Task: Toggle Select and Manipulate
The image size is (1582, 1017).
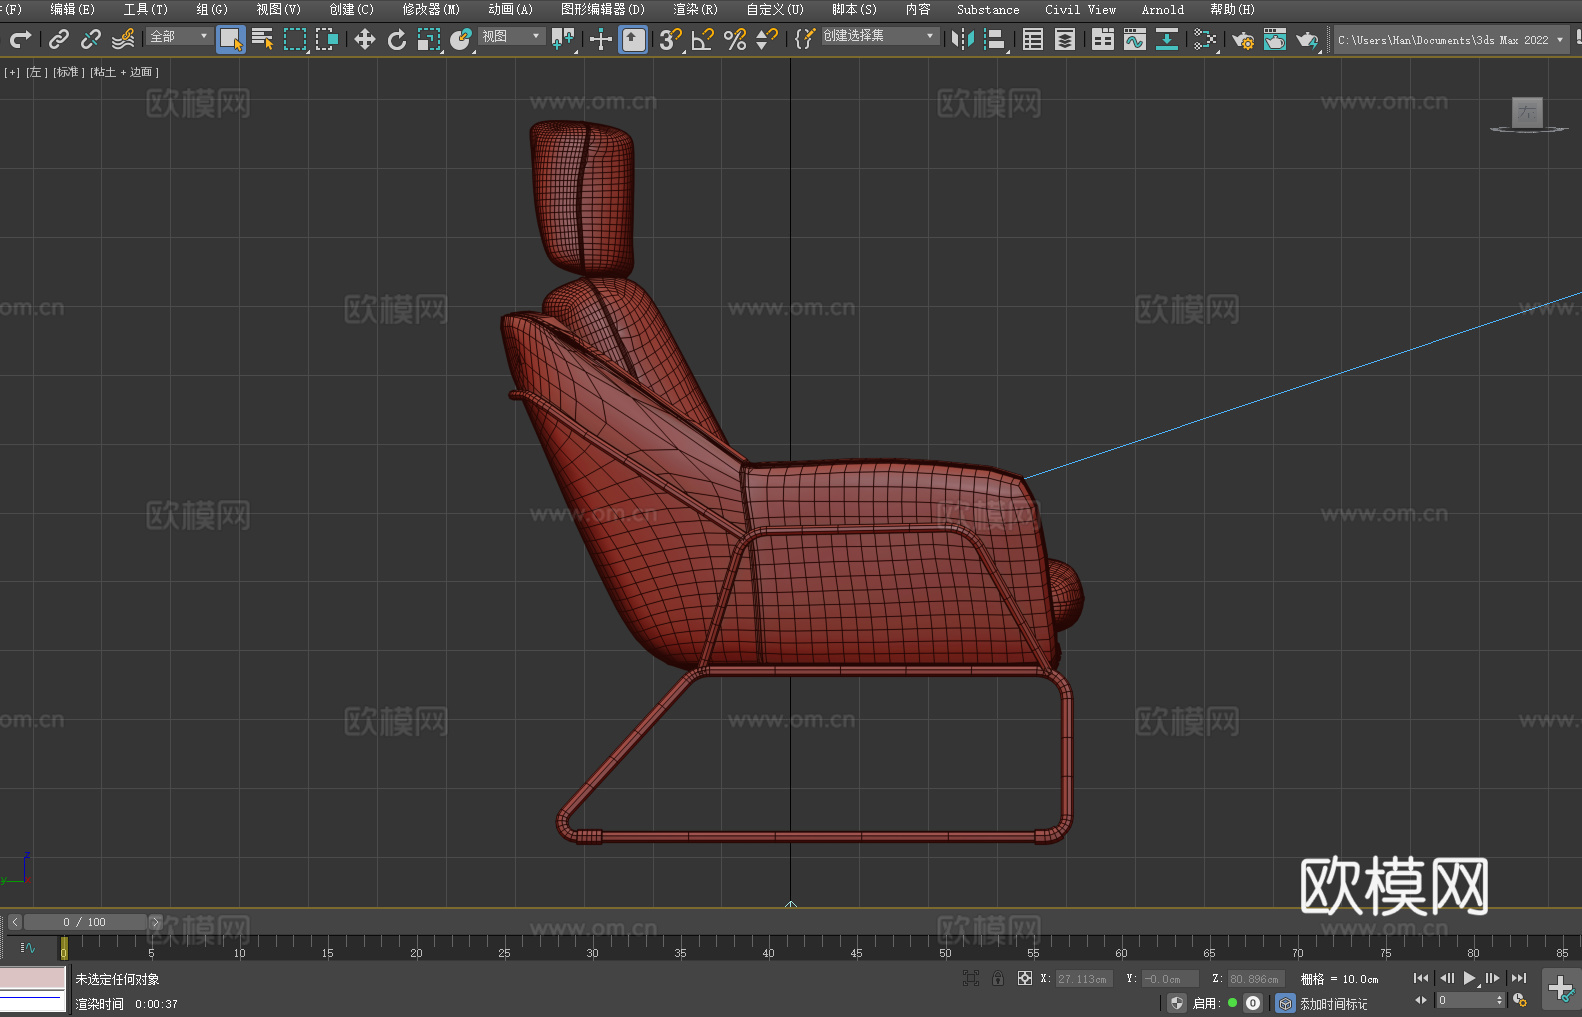Action: coord(601,39)
